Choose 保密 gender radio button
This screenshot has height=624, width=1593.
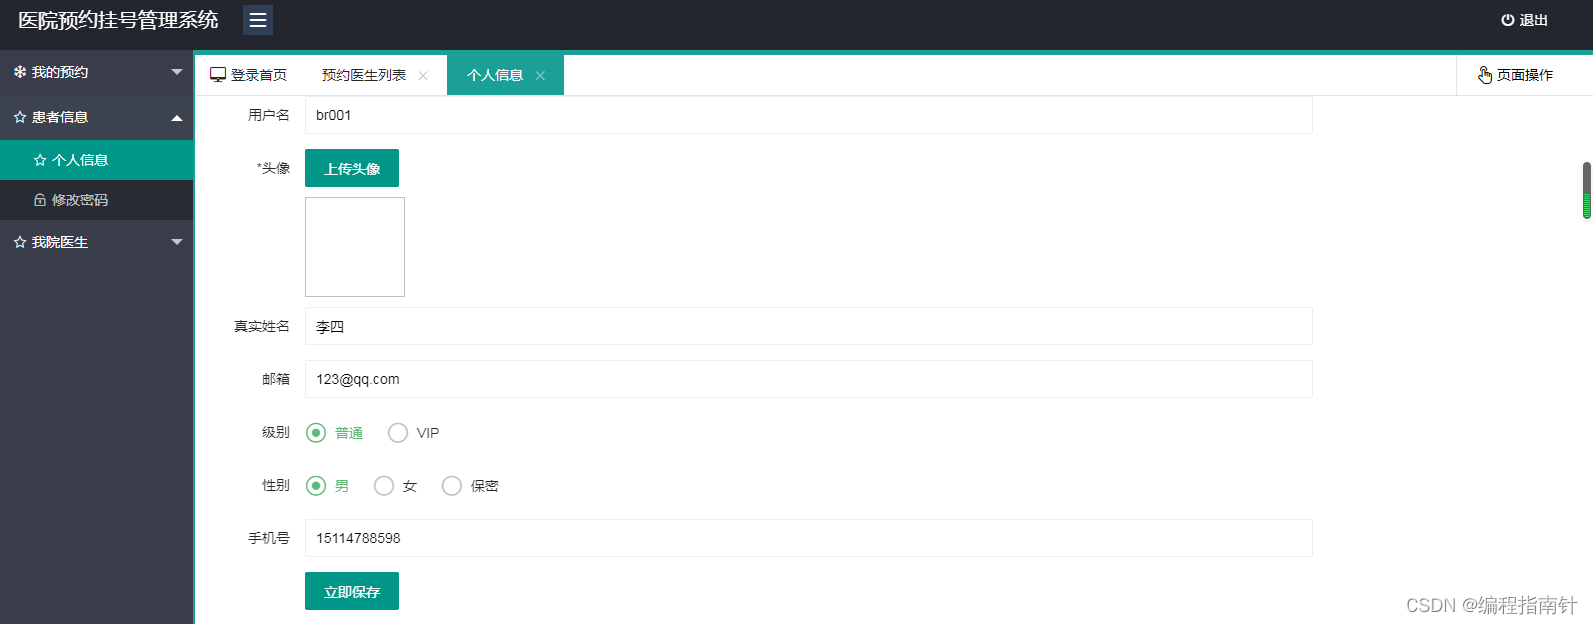click(x=452, y=486)
